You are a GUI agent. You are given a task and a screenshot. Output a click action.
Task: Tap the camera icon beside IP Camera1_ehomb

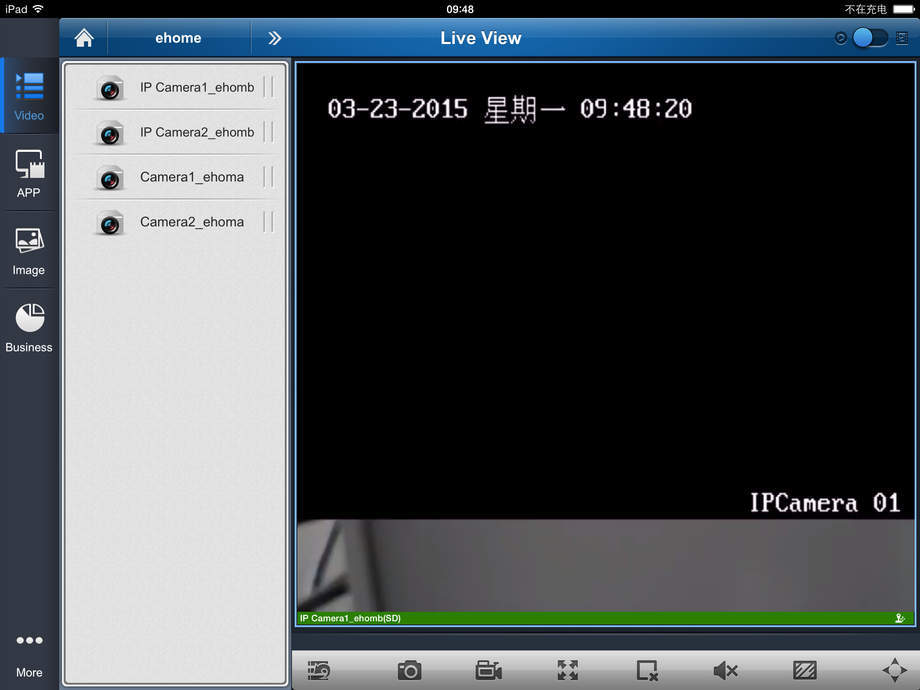tap(110, 89)
